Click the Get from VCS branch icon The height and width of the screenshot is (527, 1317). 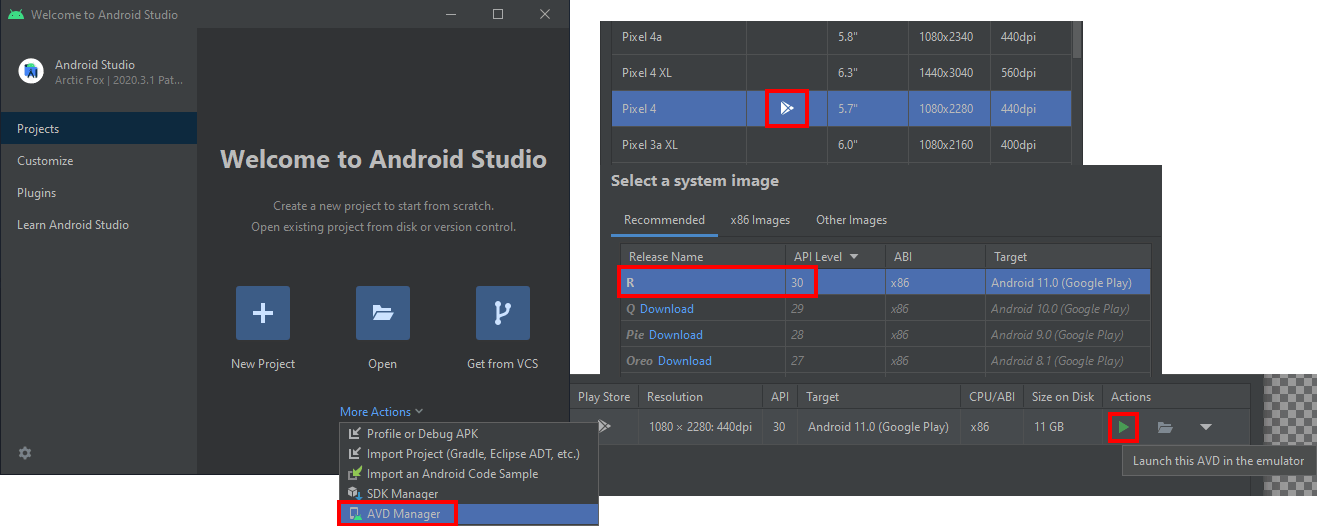503,313
